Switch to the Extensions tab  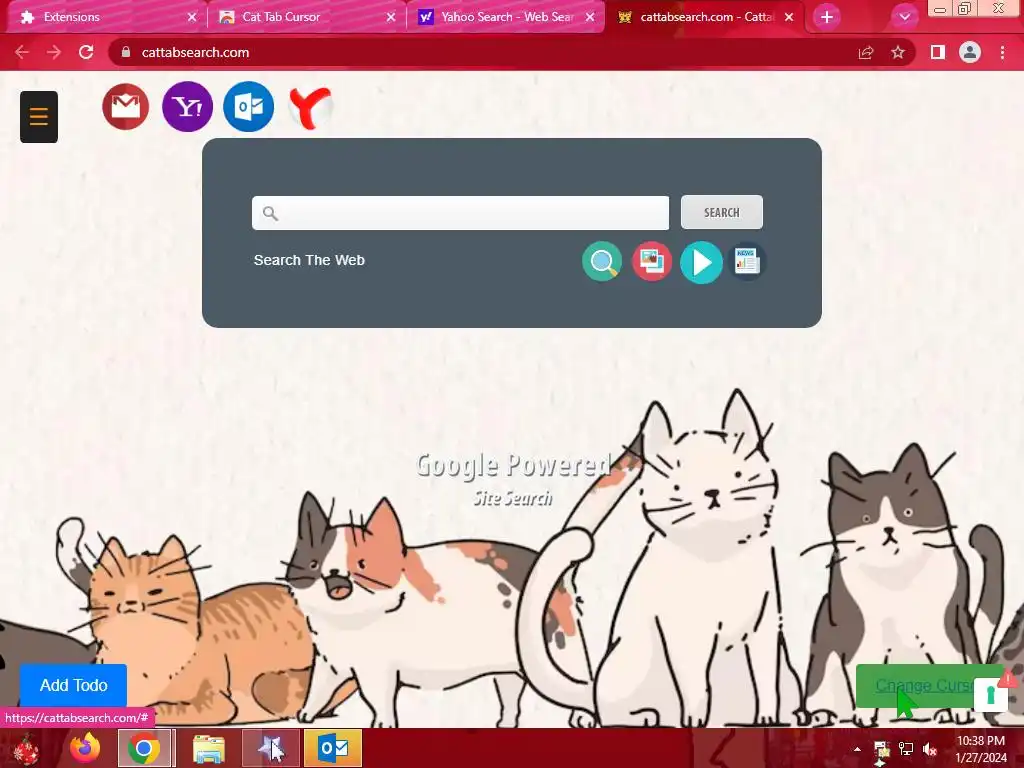tap(104, 17)
